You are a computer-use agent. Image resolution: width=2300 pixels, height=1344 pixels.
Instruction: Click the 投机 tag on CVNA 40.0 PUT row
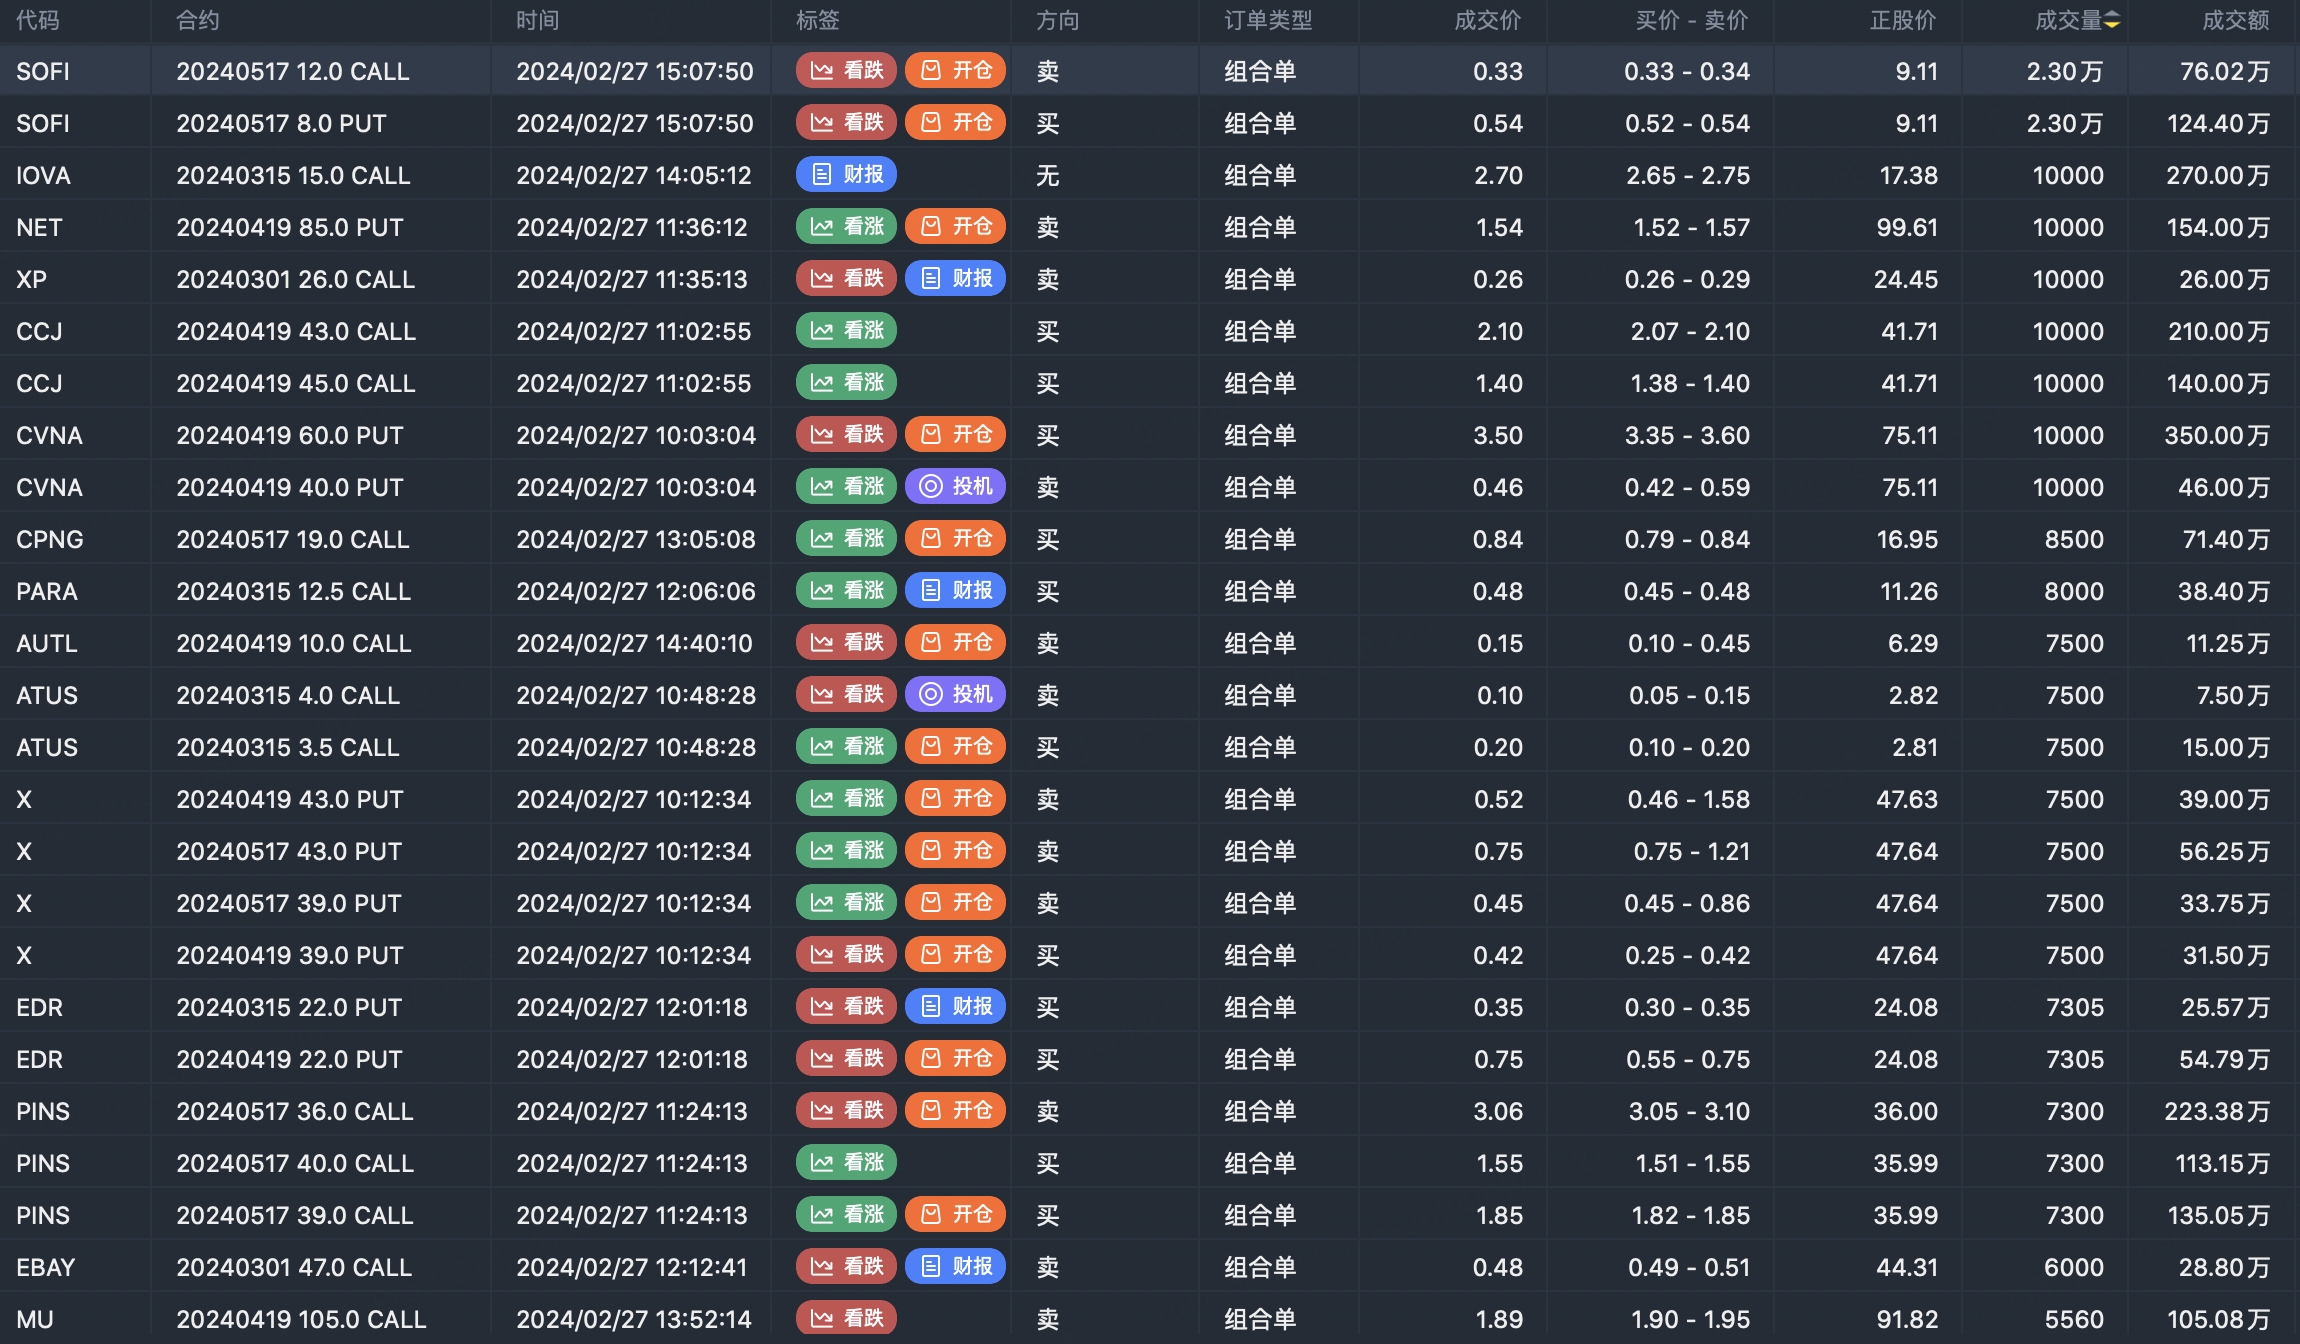pos(955,487)
